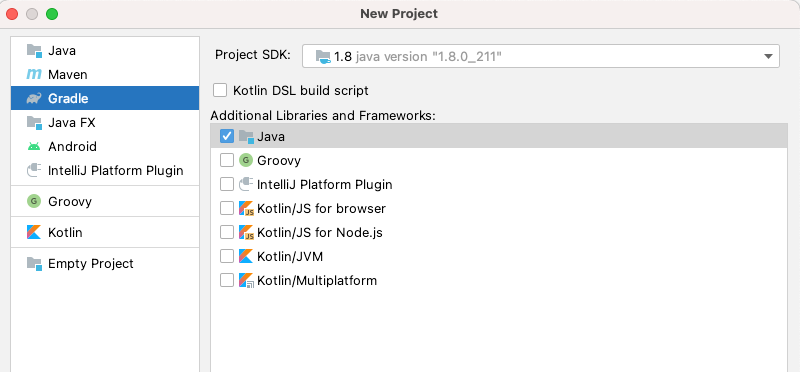Select the Kotlin label in sidebar

pyautogui.click(x=65, y=232)
